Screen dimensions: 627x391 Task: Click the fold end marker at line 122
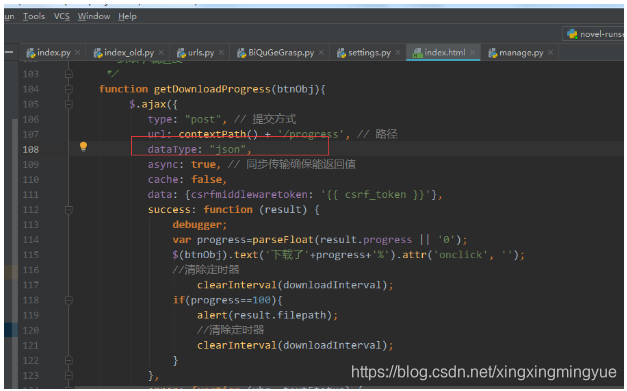click(x=69, y=361)
